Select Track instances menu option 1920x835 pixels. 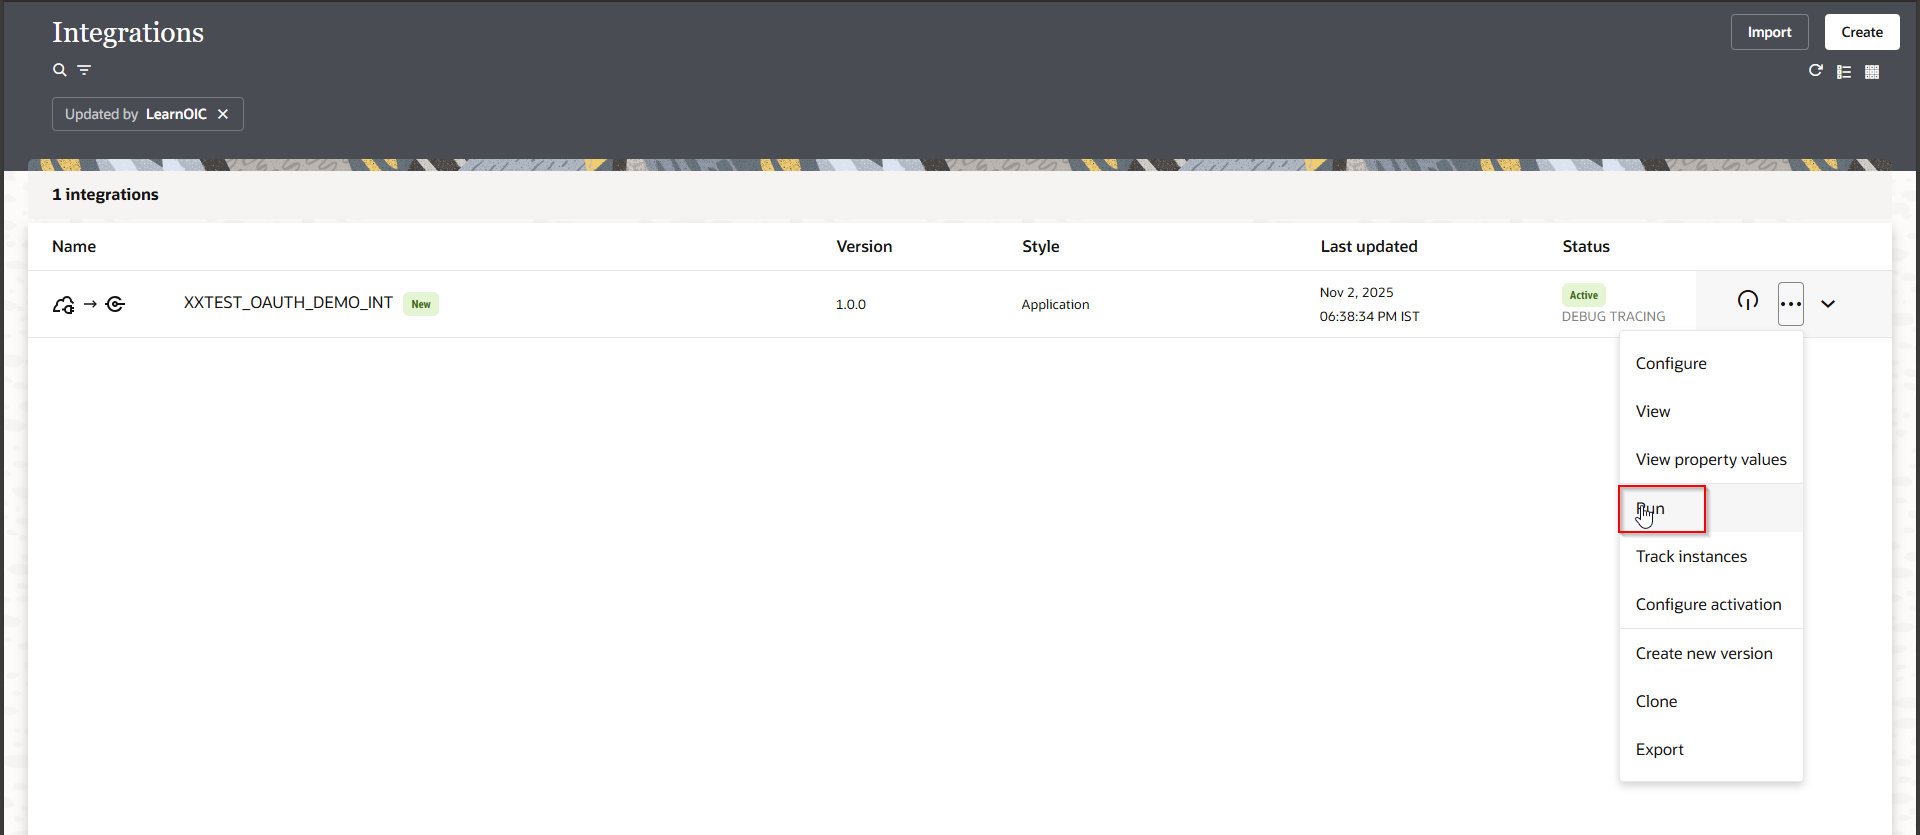1691,557
